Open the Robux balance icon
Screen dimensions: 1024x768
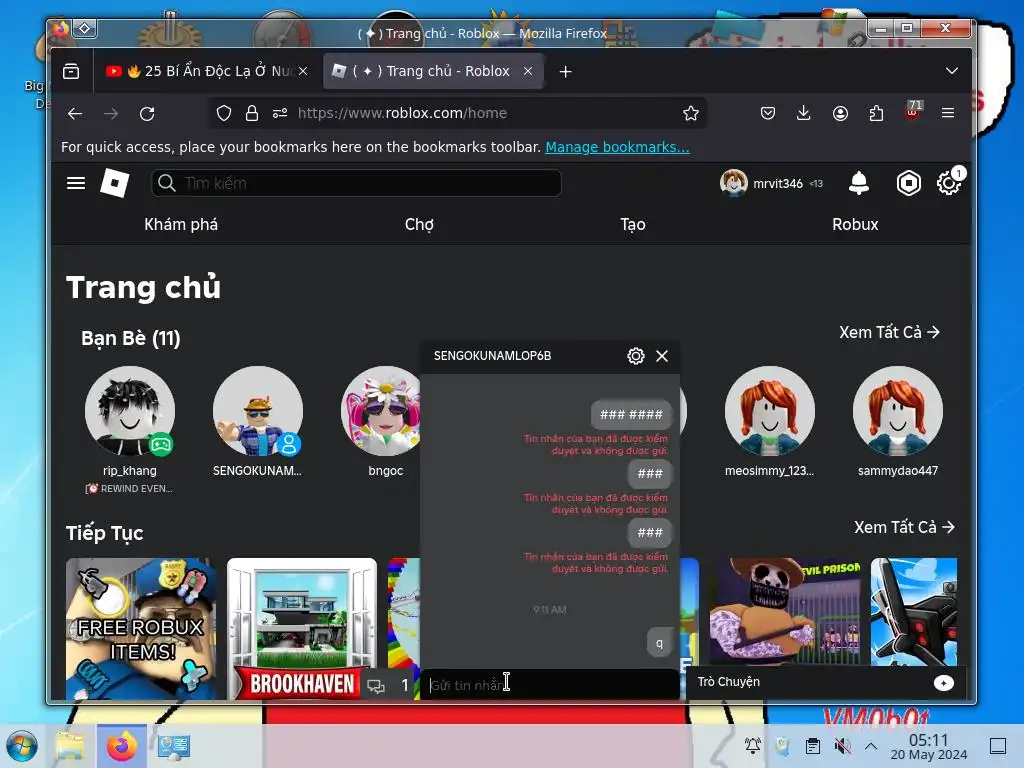pyautogui.click(x=908, y=183)
